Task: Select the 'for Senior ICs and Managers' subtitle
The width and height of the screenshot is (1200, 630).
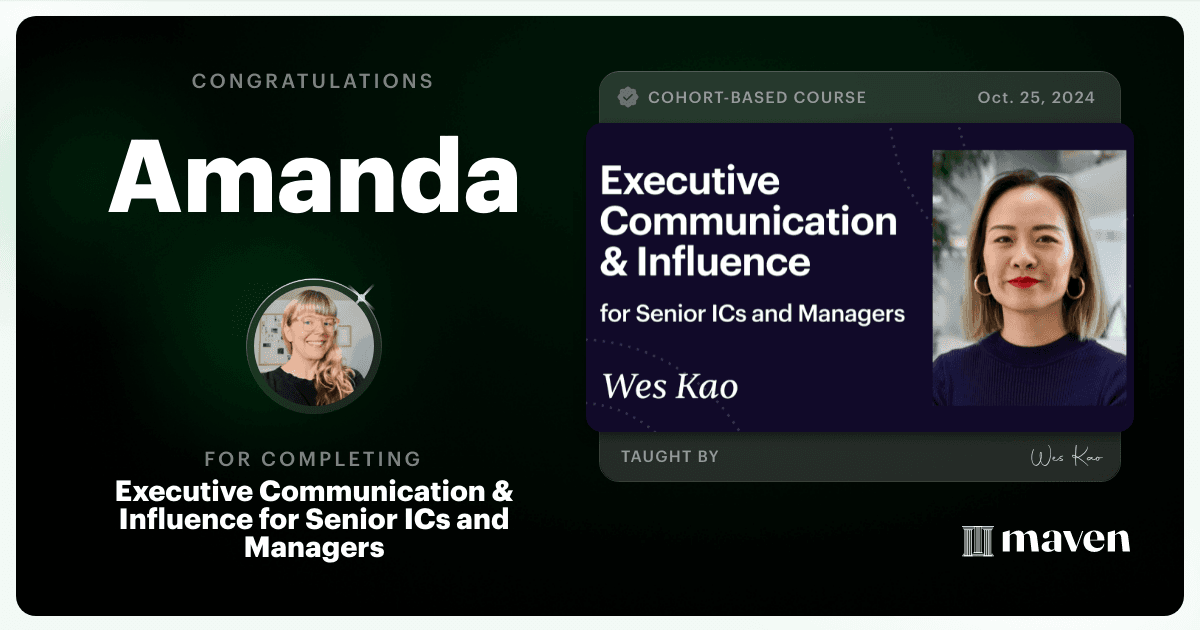Action: coord(752,314)
